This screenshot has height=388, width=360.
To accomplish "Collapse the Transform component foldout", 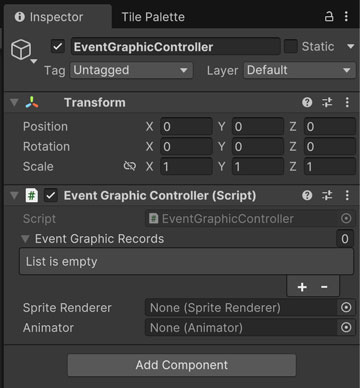I will pyautogui.click(x=14, y=102).
